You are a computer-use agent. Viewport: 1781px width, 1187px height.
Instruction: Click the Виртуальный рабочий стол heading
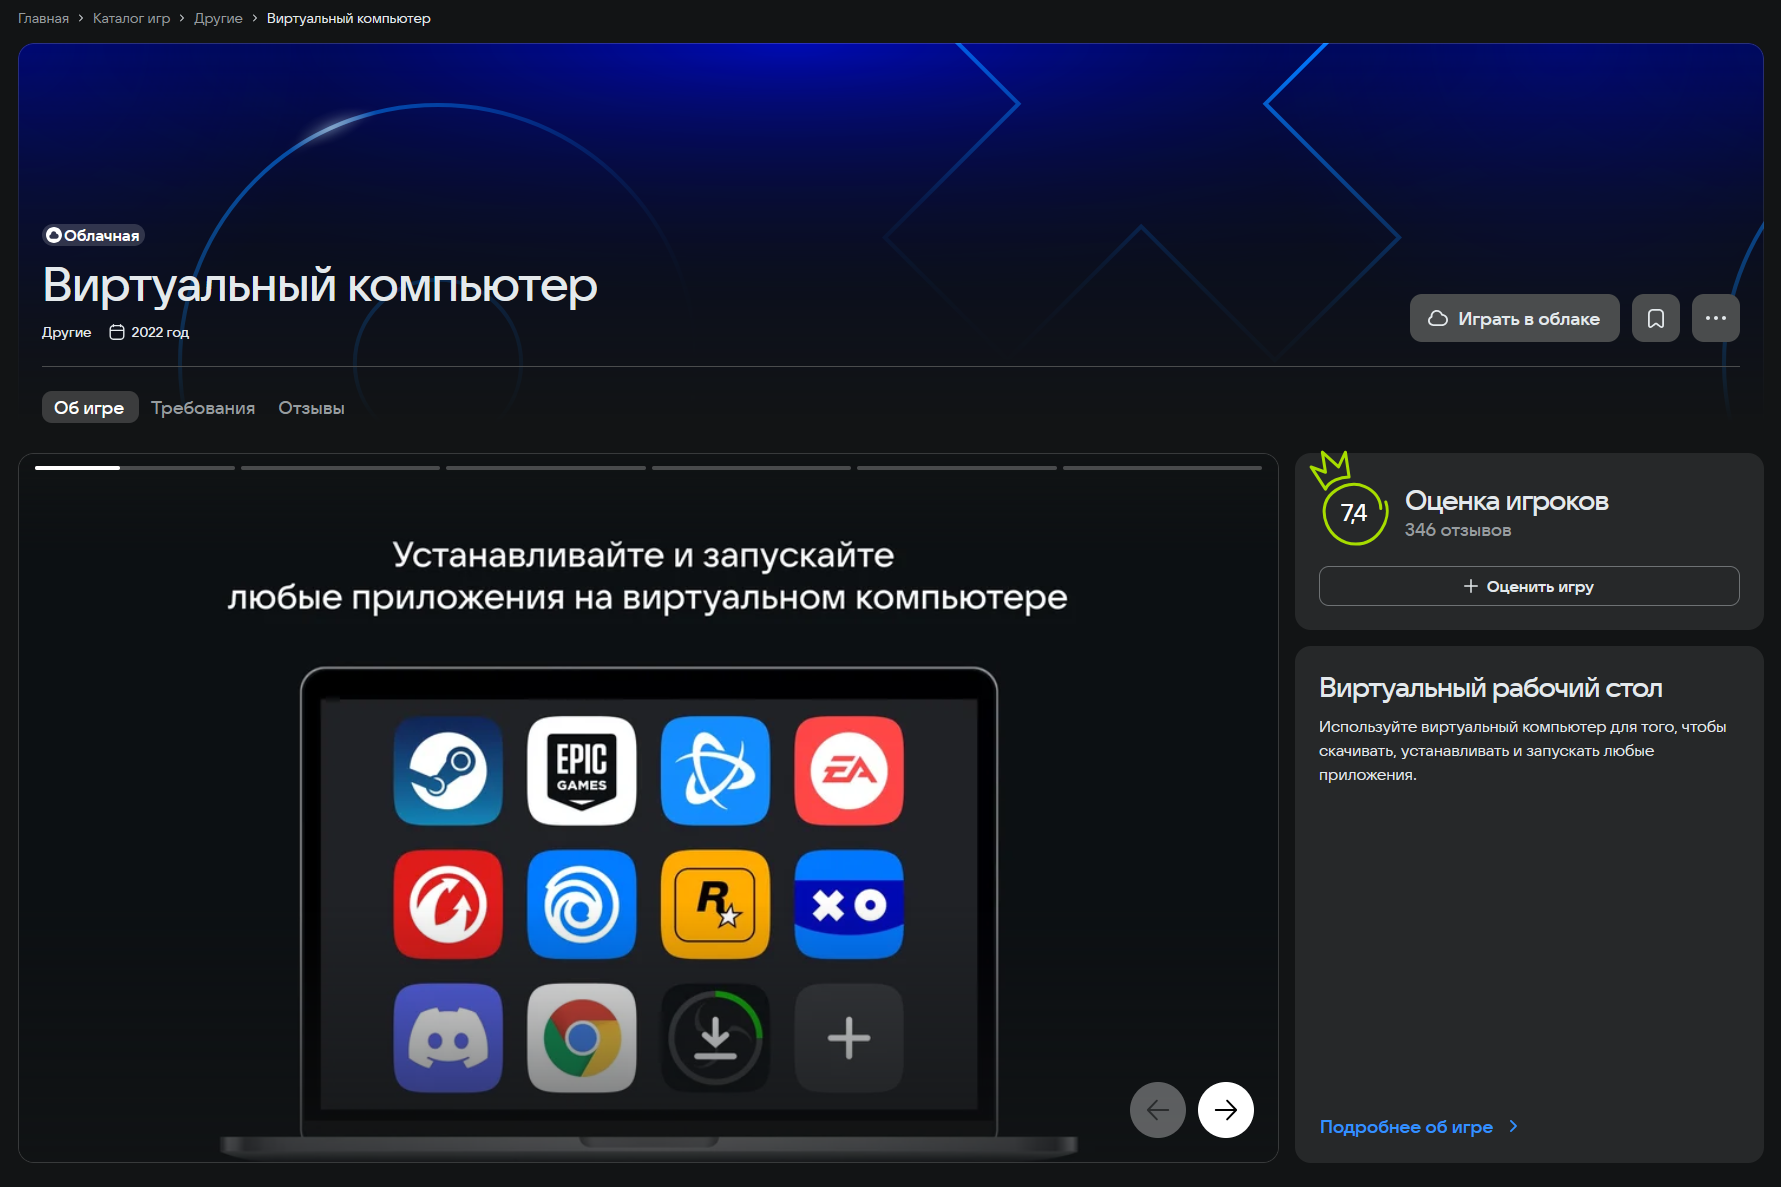pyautogui.click(x=1490, y=688)
